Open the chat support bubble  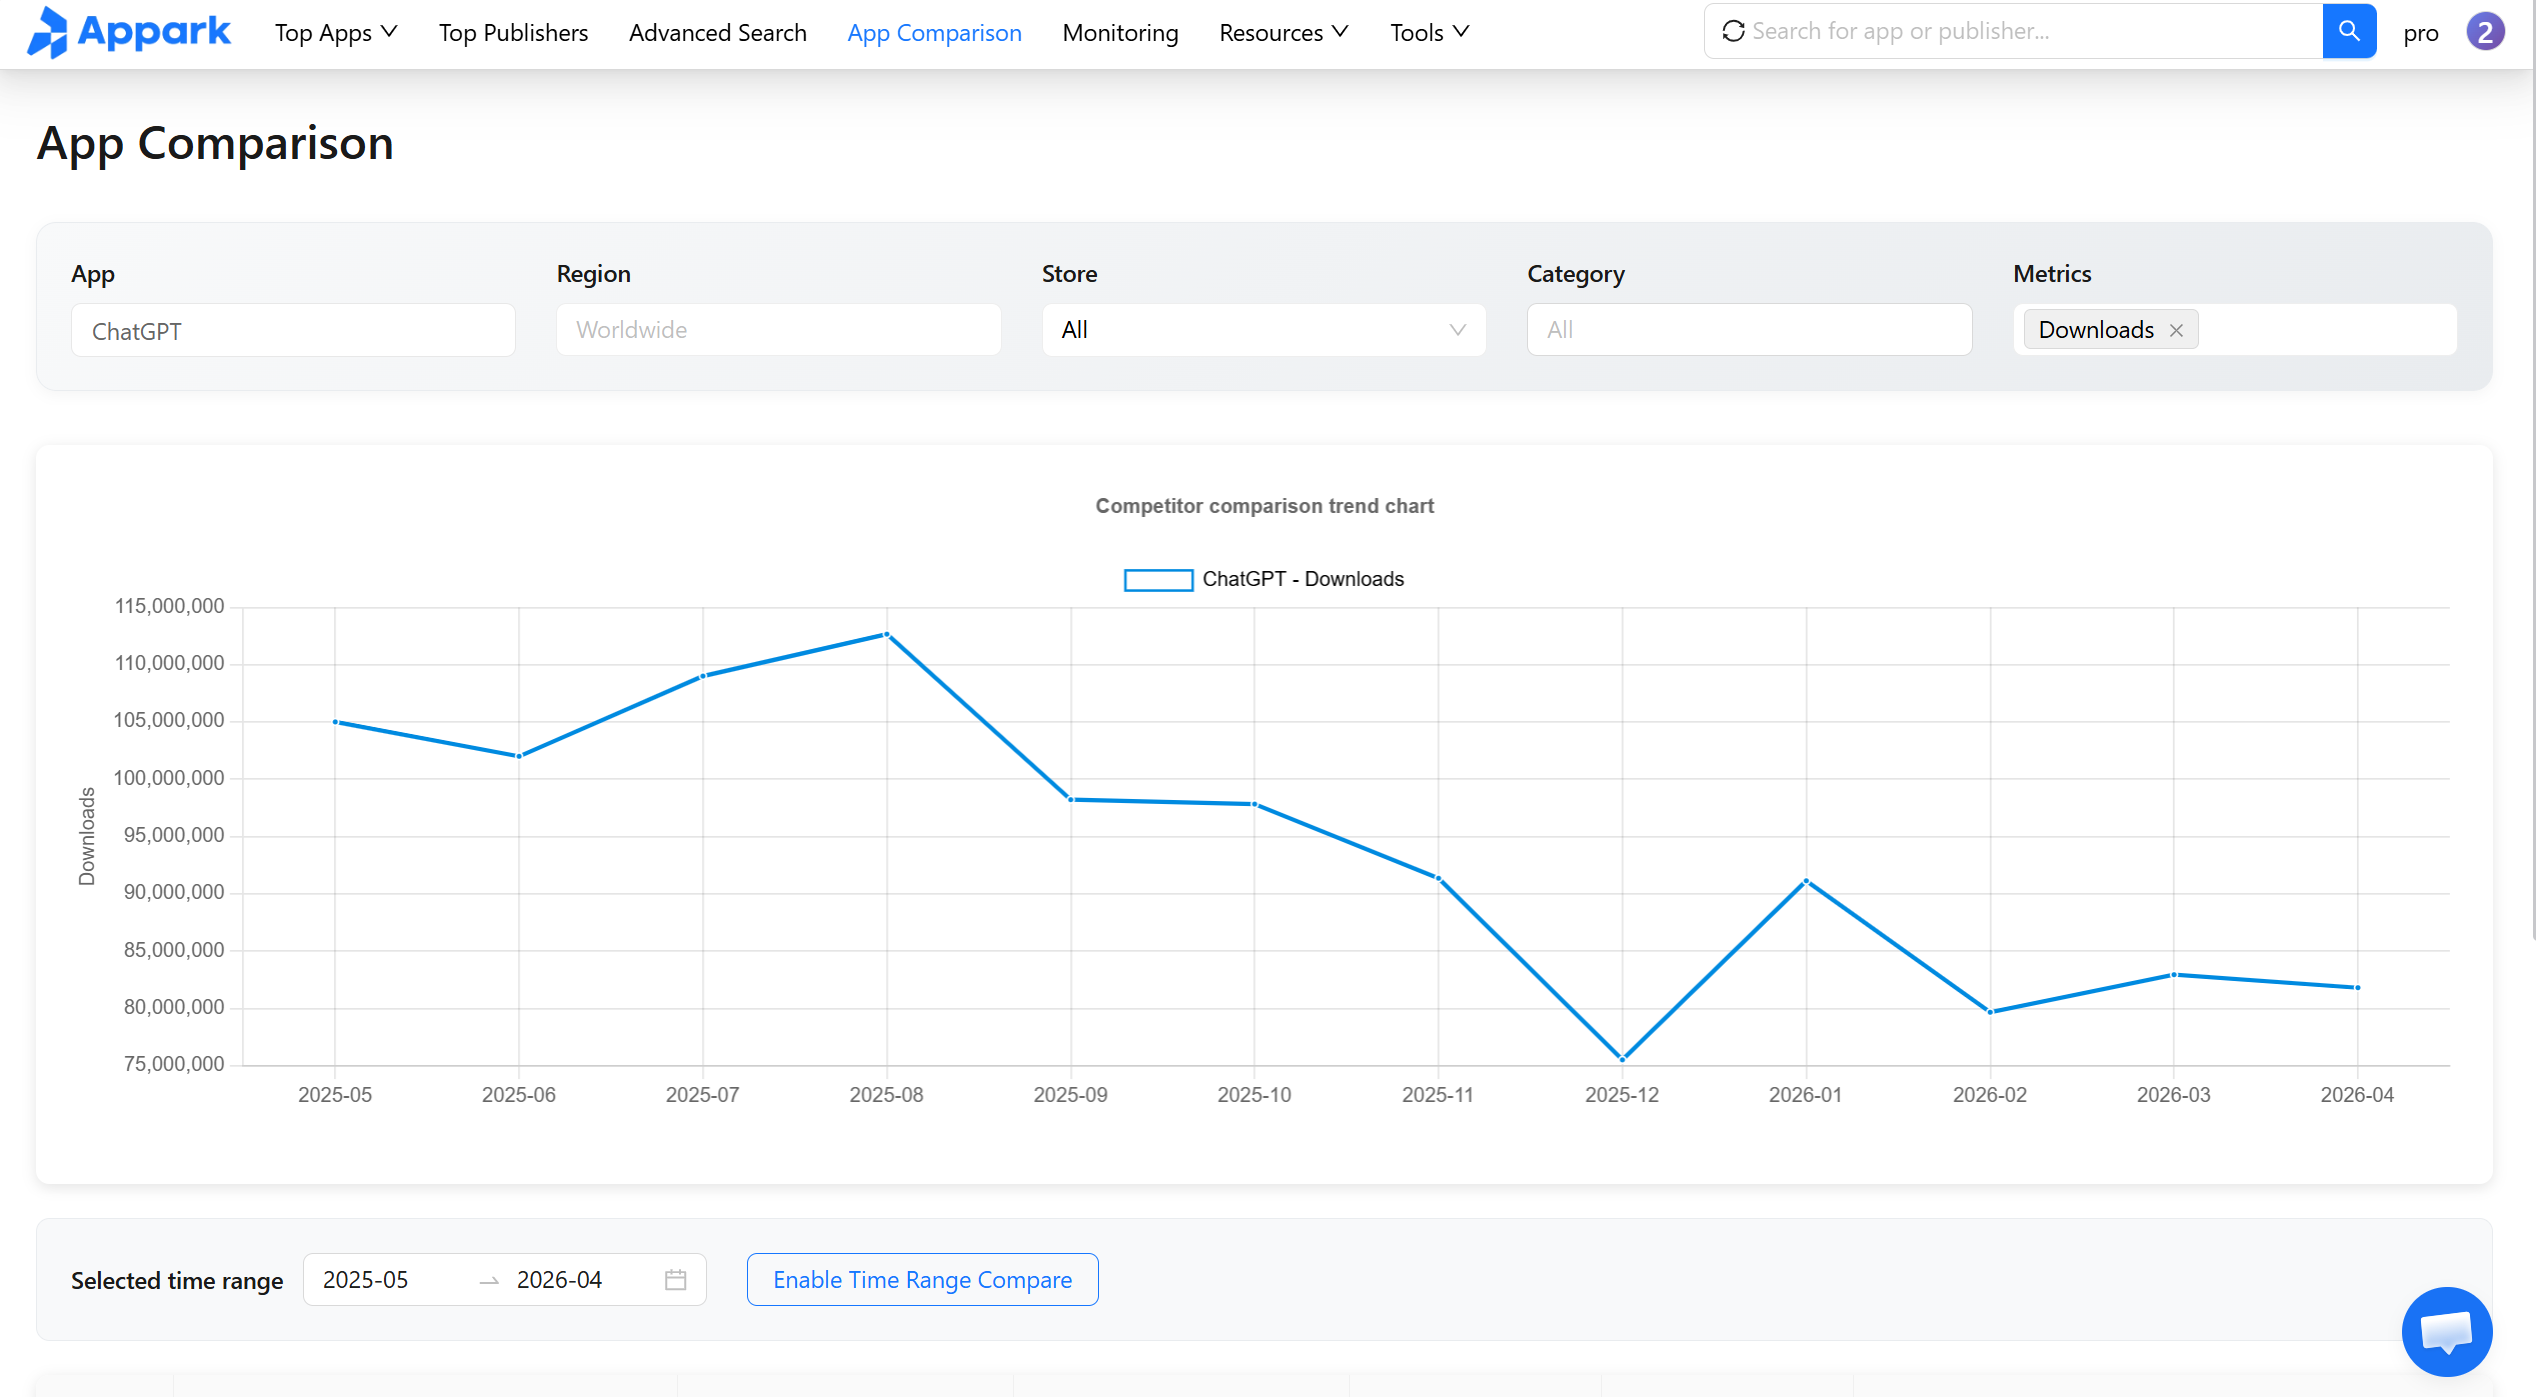click(2446, 1332)
